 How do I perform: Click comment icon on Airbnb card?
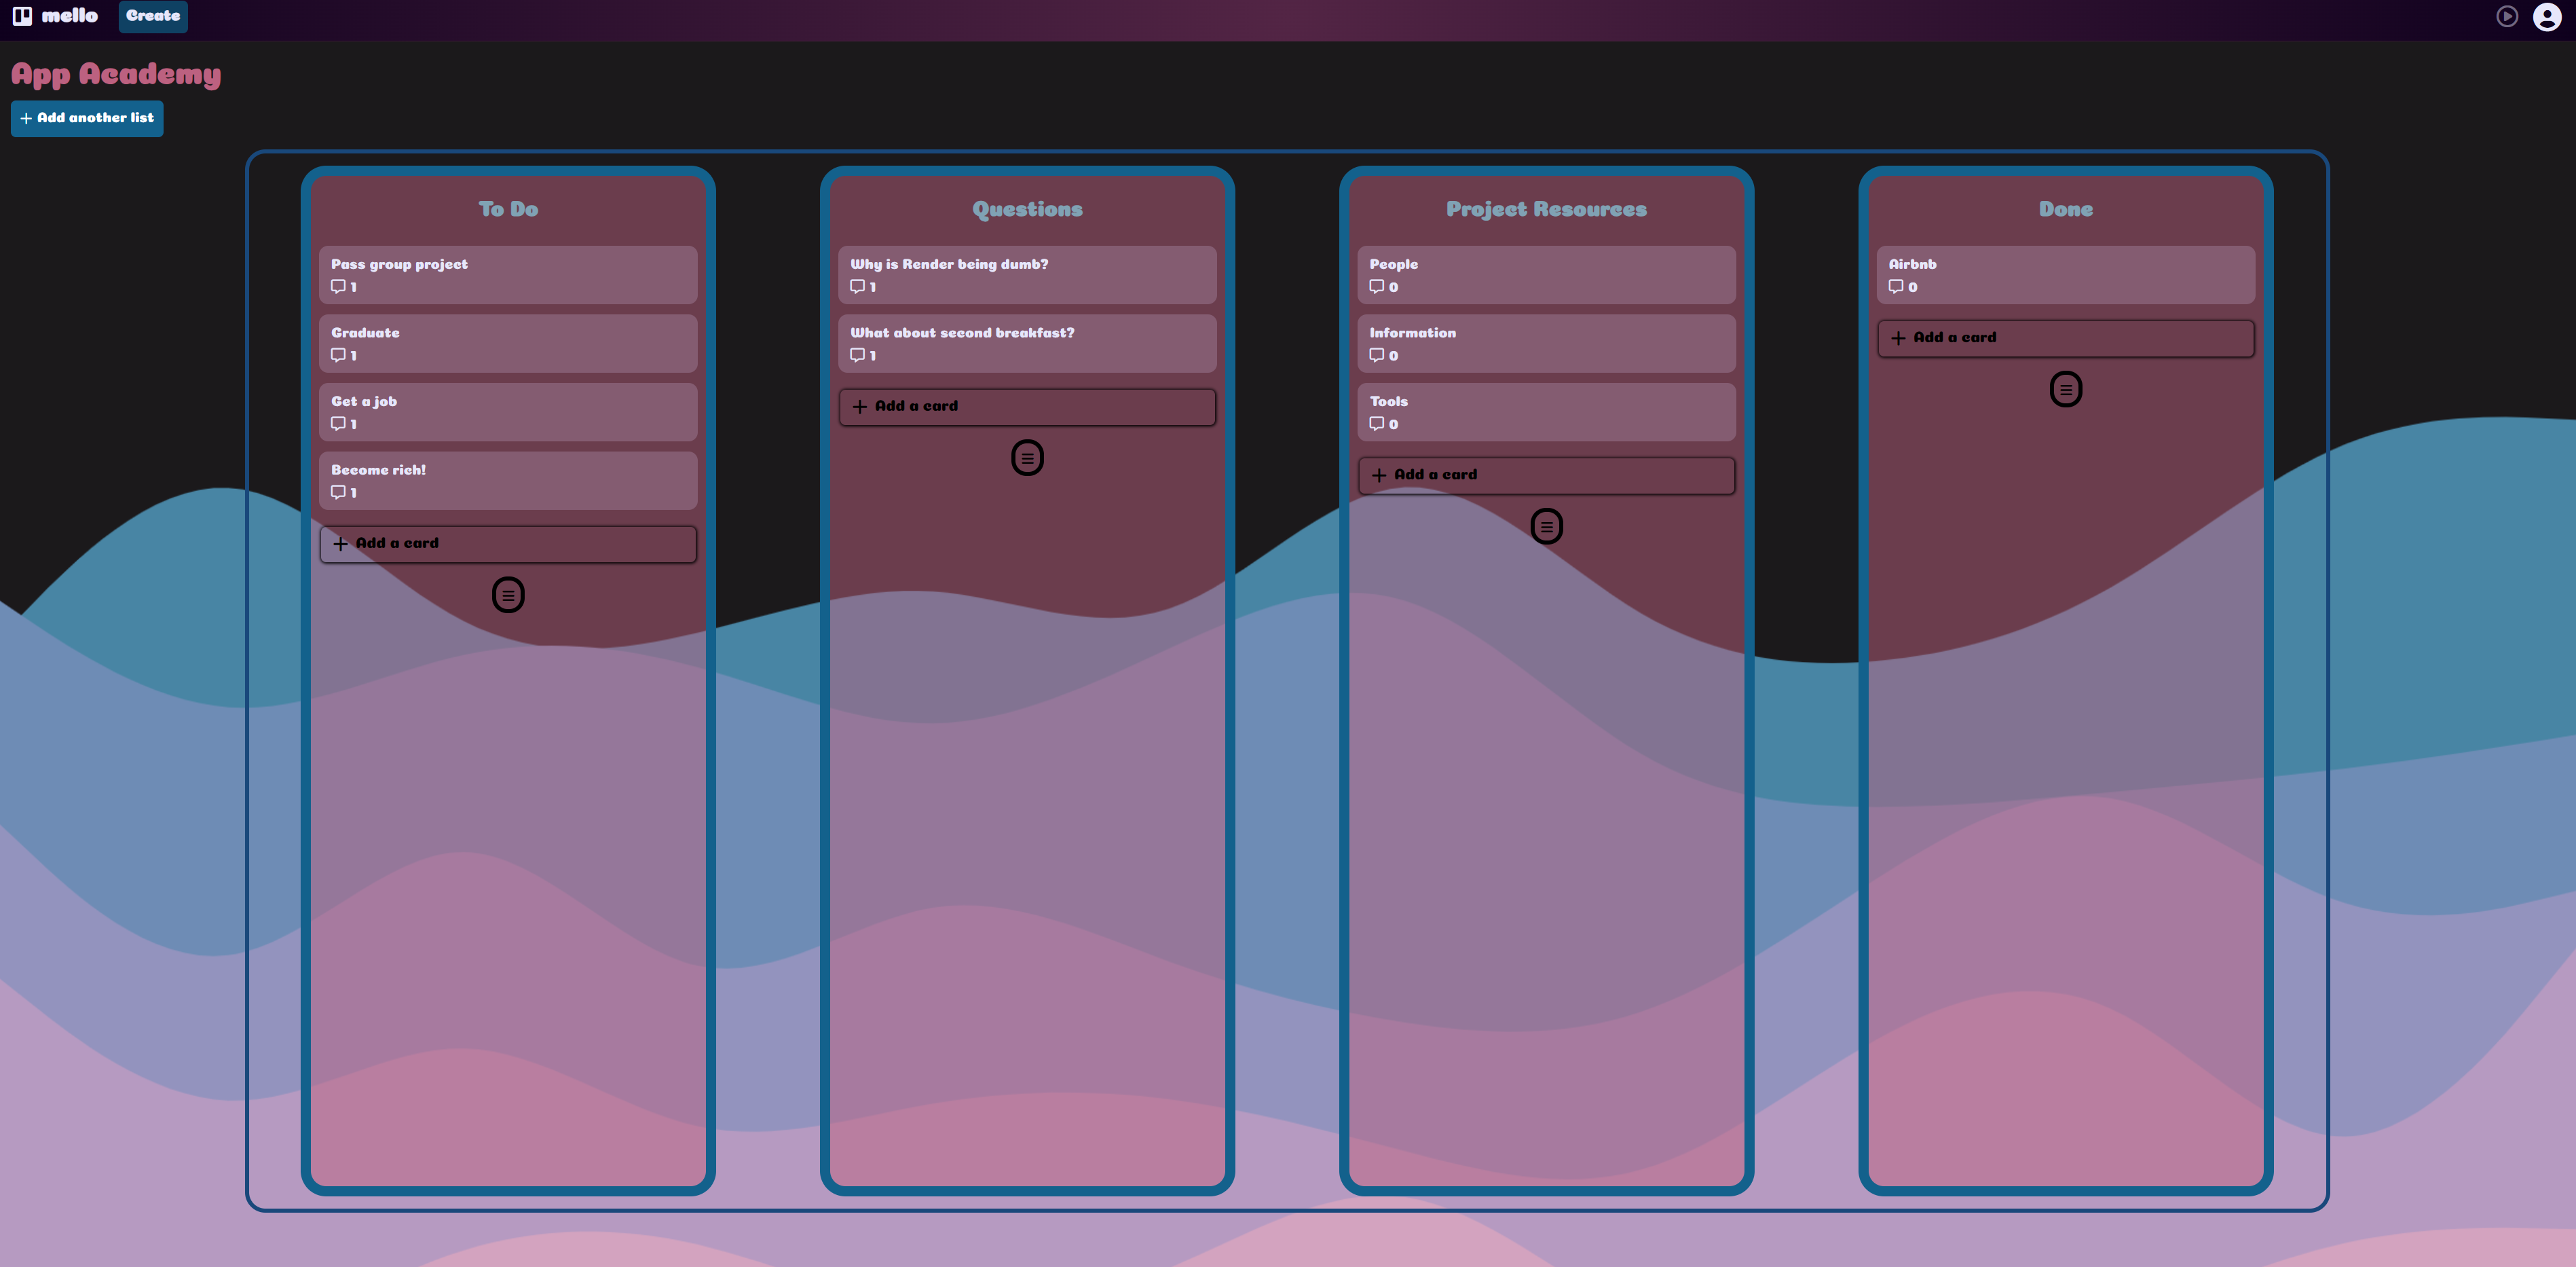pos(1895,287)
